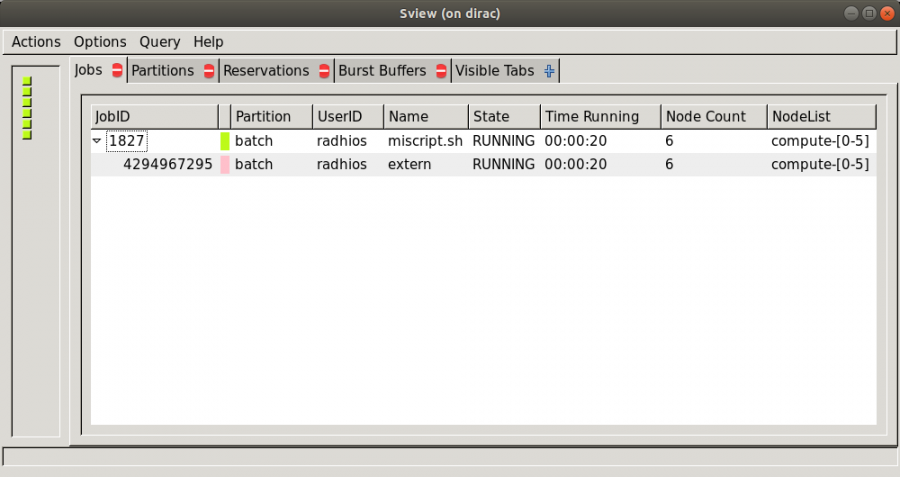The height and width of the screenshot is (477, 900).
Task: Sort by Time Running column header
Action: click(600, 117)
